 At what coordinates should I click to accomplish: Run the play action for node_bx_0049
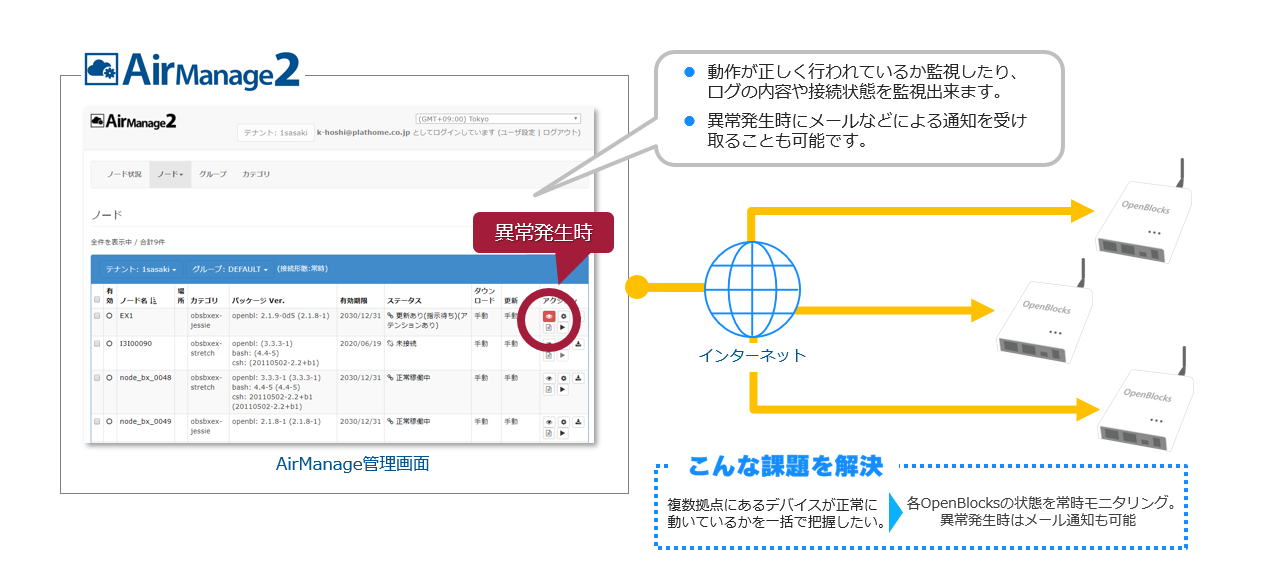coord(563,433)
